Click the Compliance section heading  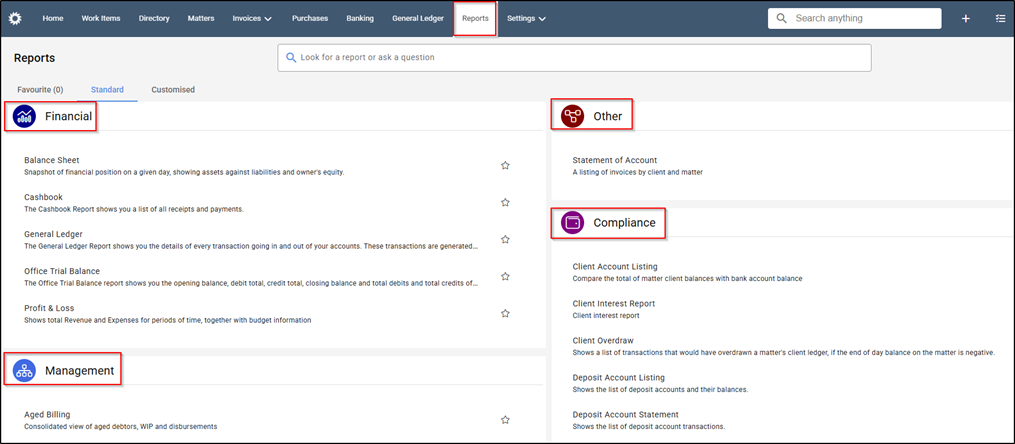click(x=624, y=223)
